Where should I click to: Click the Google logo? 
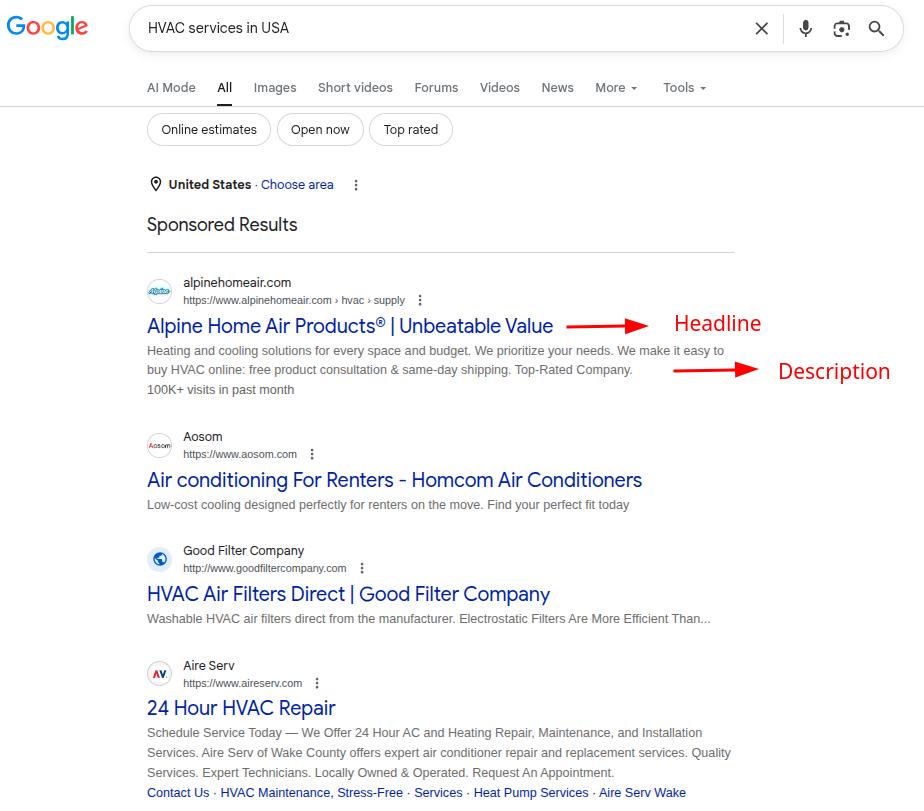coord(47,27)
